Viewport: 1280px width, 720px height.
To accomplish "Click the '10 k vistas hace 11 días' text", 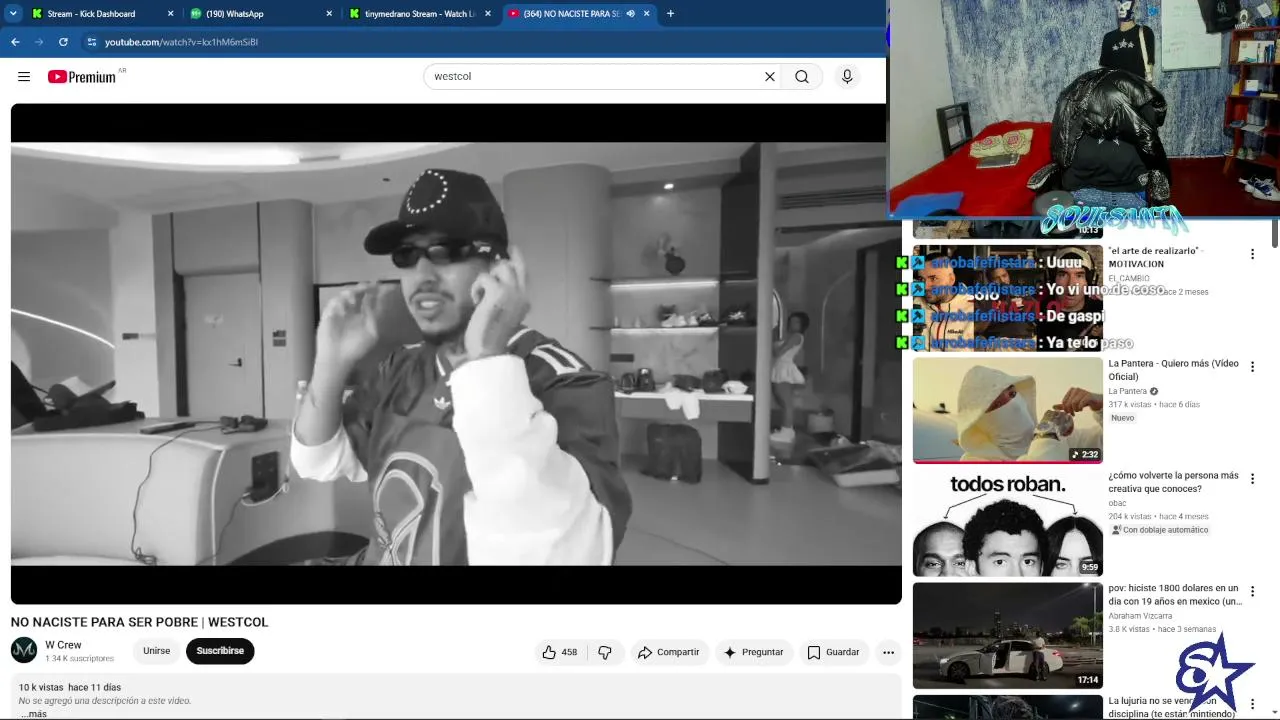I will (70, 688).
